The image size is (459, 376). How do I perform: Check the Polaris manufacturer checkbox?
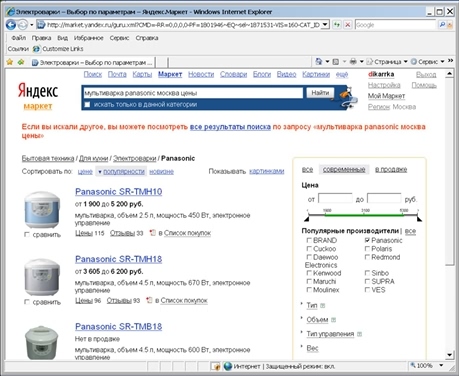tap(367, 249)
